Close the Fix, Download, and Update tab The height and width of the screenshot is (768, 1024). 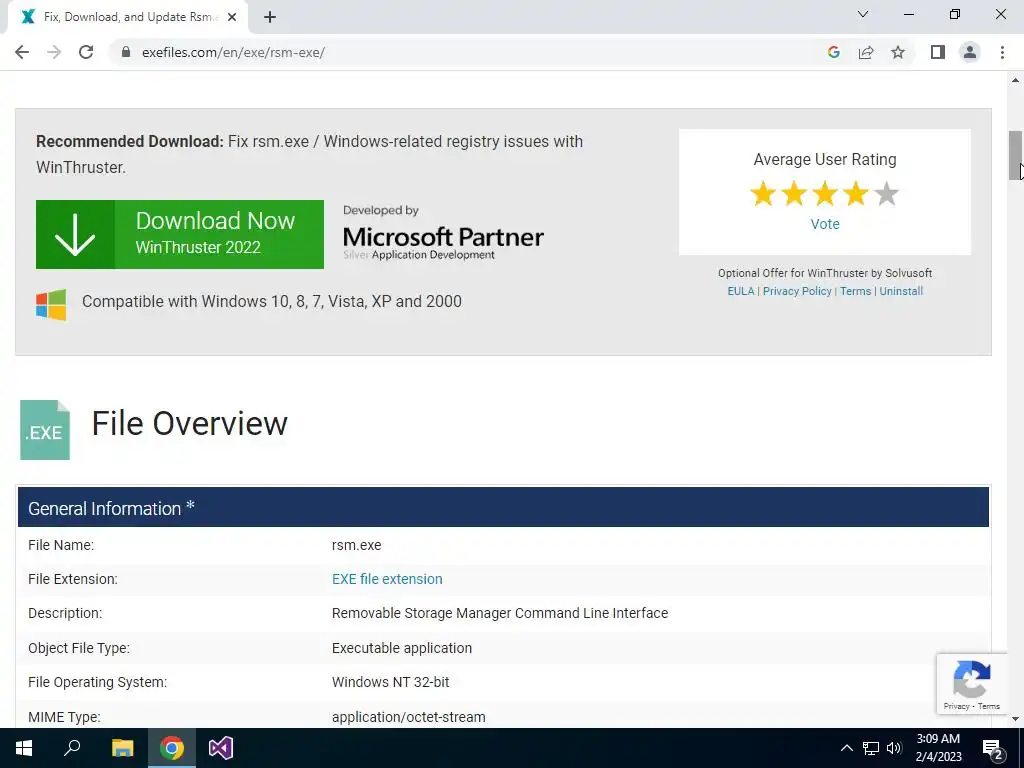232,17
